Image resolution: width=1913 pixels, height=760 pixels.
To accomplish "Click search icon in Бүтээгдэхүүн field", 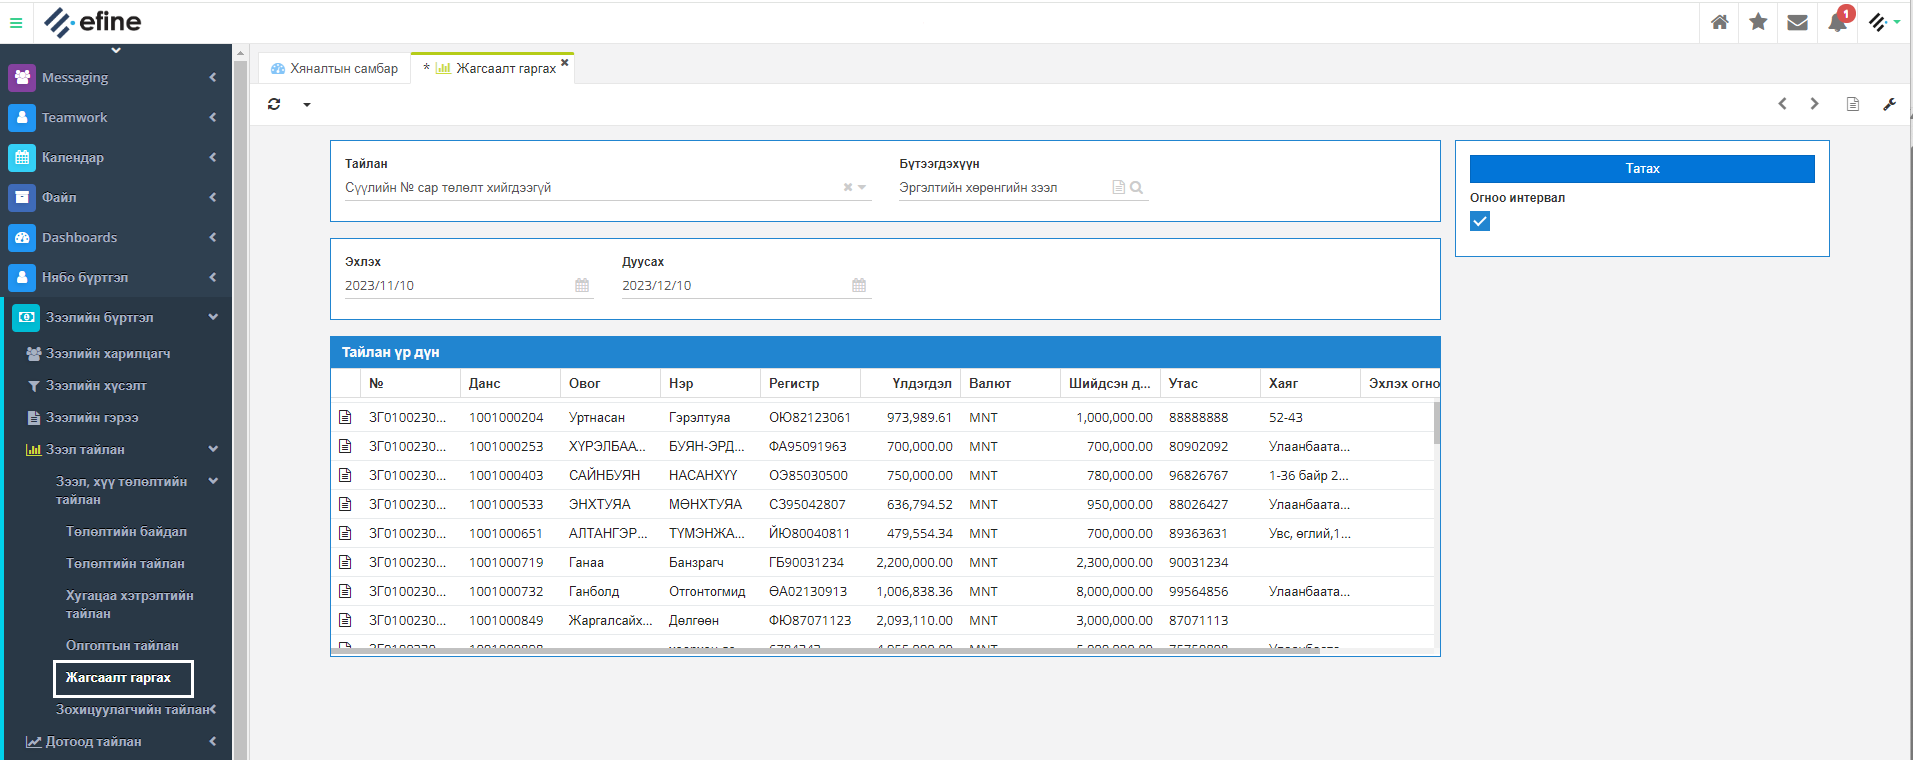I will (1136, 187).
